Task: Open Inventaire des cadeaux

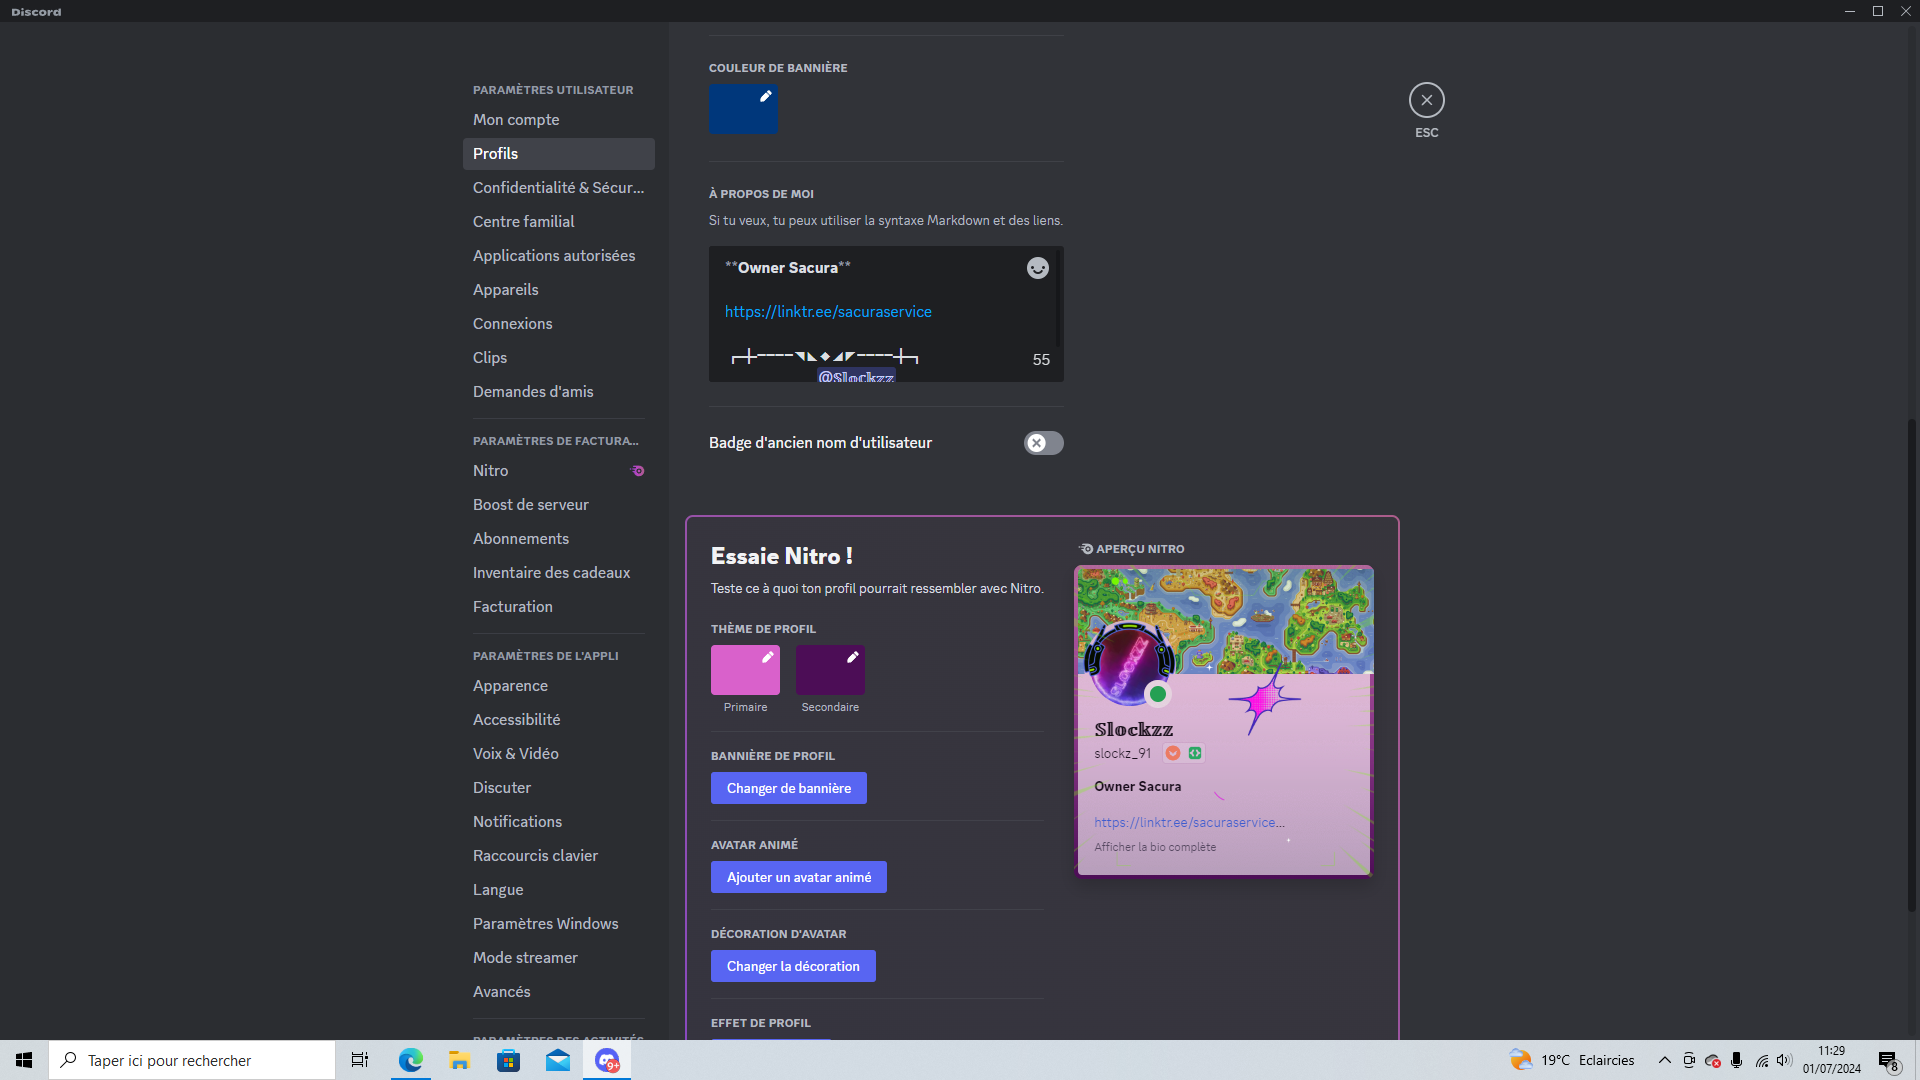Action: (x=558, y=573)
